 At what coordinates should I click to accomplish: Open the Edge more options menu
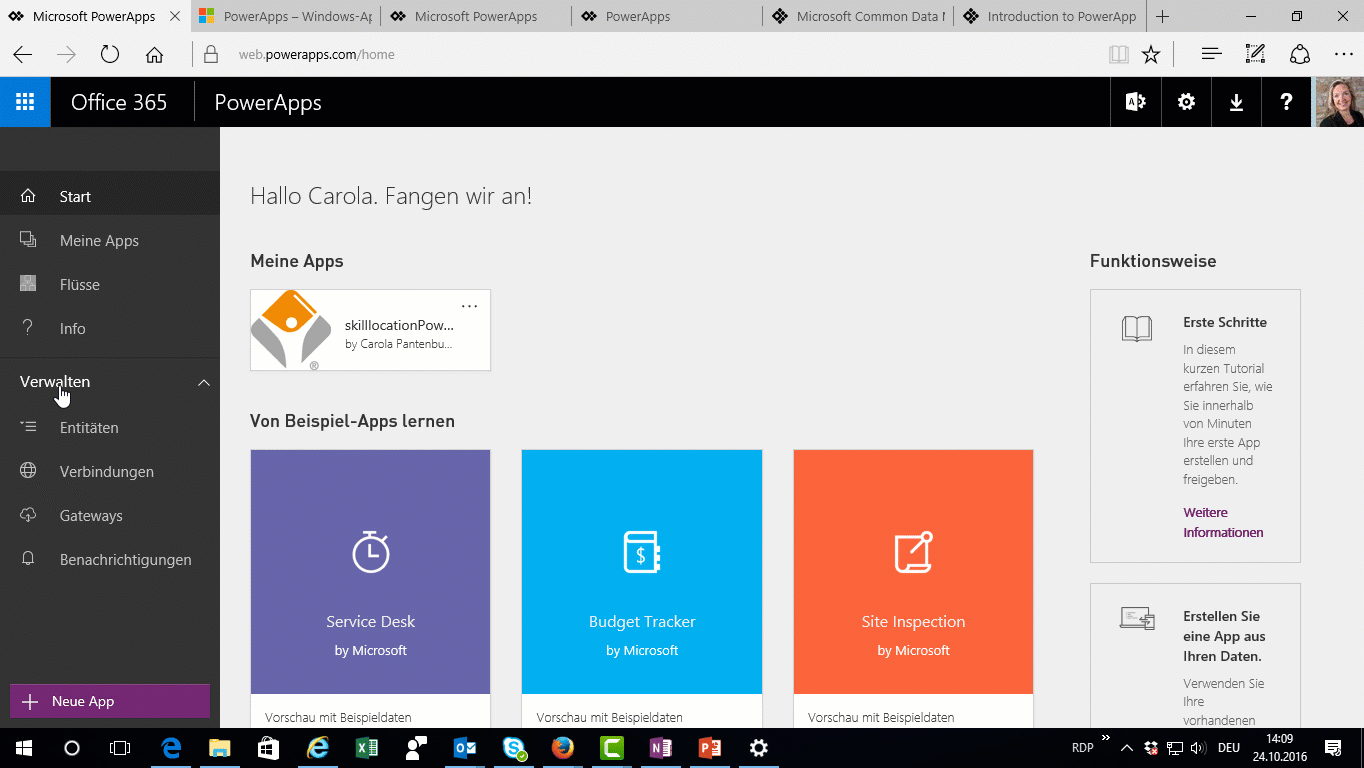click(x=1343, y=54)
